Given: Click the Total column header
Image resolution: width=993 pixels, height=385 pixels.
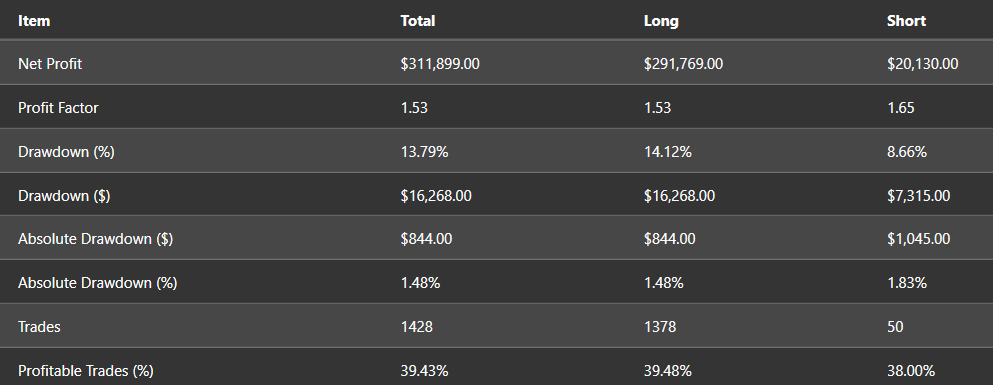Looking at the screenshot, I should pyautogui.click(x=417, y=21).
